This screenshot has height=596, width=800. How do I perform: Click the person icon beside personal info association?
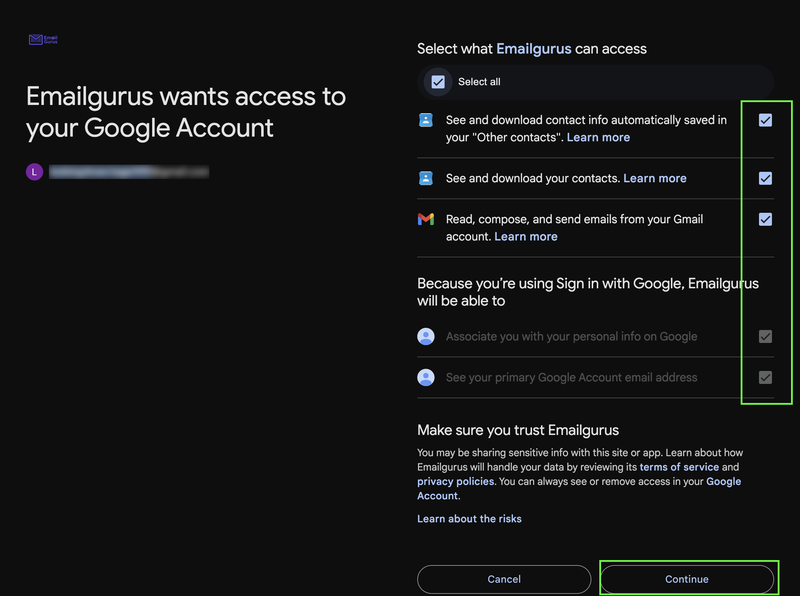[x=424, y=336]
